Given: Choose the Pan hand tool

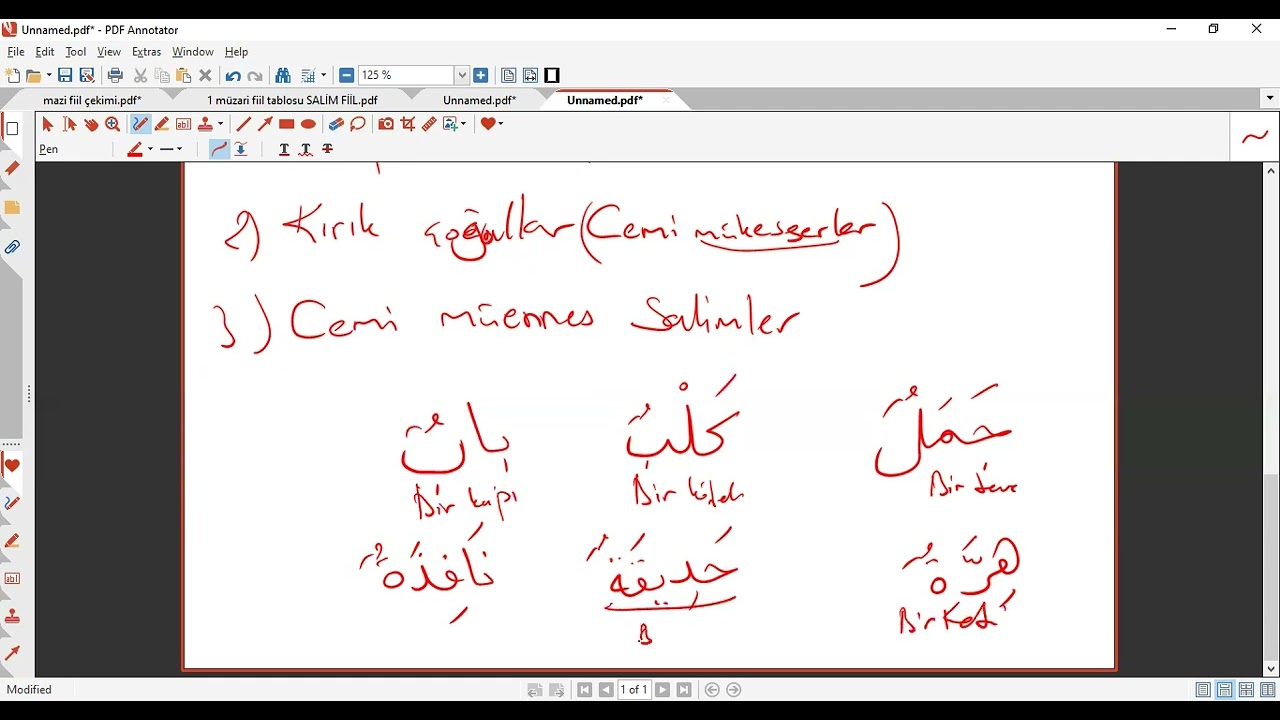Looking at the screenshot, I should click(91, 124).
